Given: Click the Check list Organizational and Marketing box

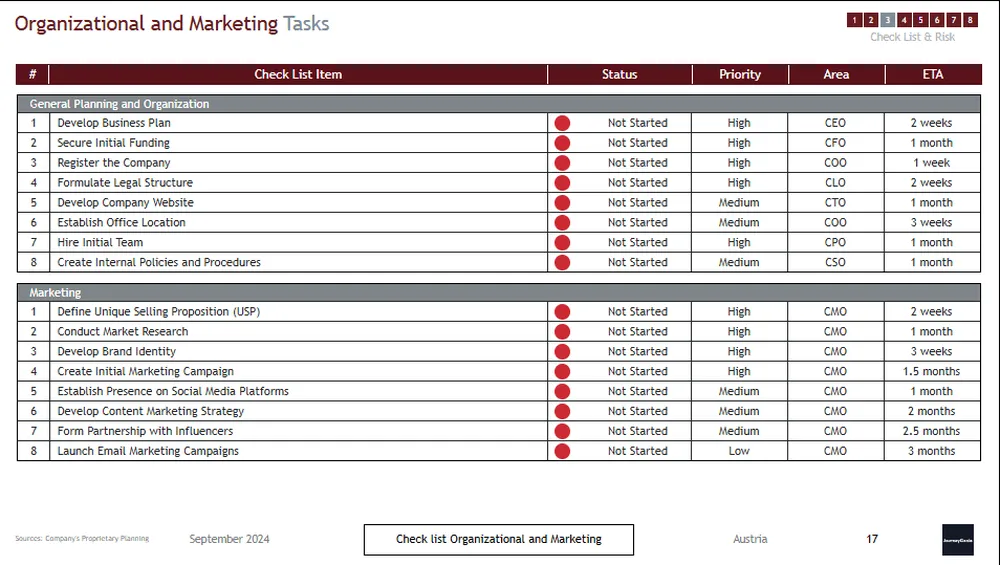Looking at the screenshot, I should (x=499, y=539).
